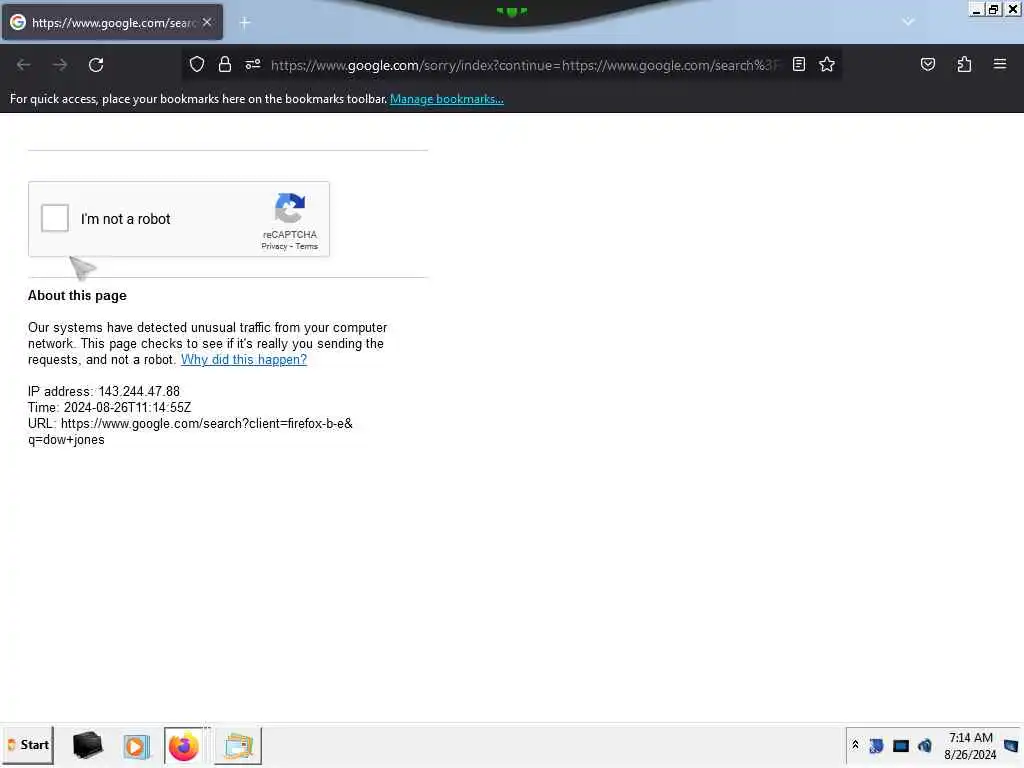Open the Start menu
The image size is (1024, 768).
pyautogui.click(x=28, y=745)
